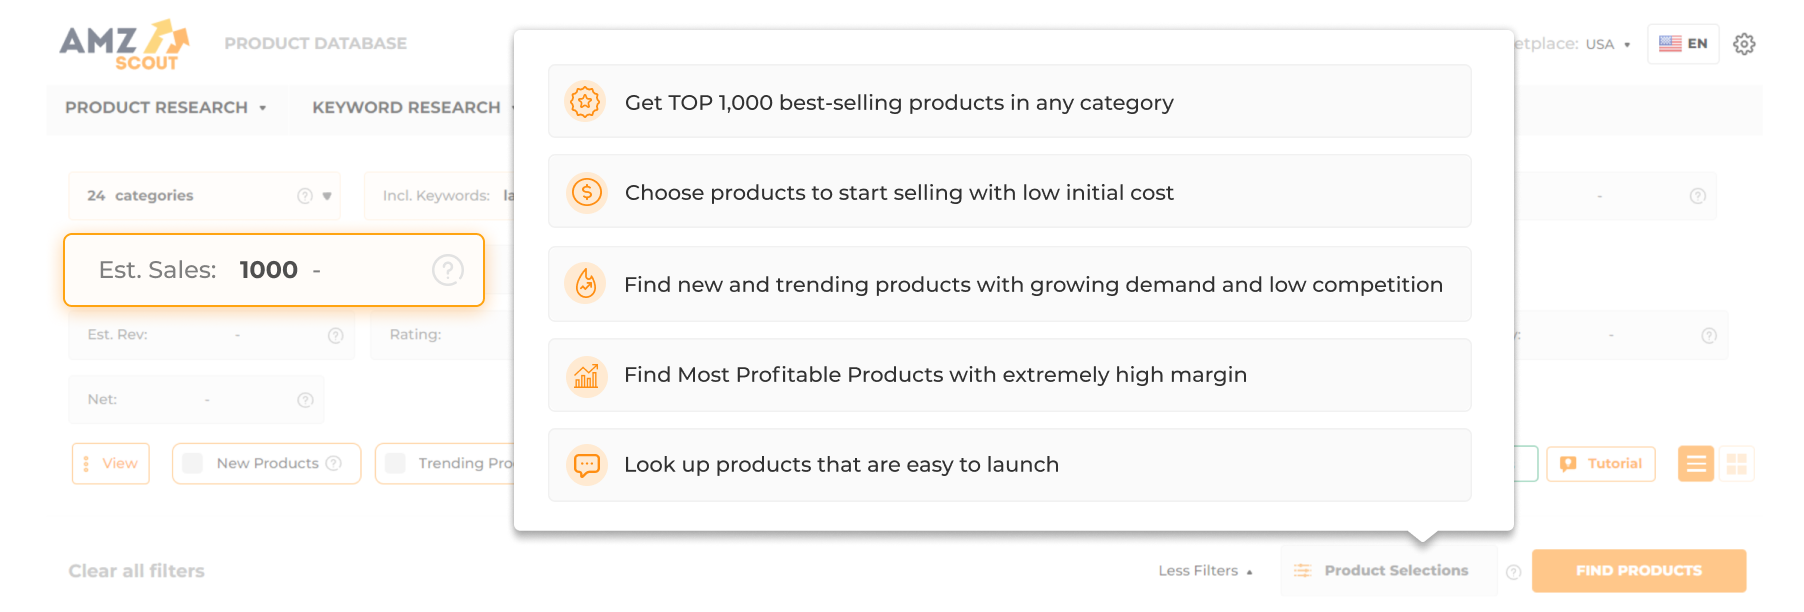Viewport: 1804px width, 612px height.
Task: Select the list view icon
Action: coord(1695,463)
